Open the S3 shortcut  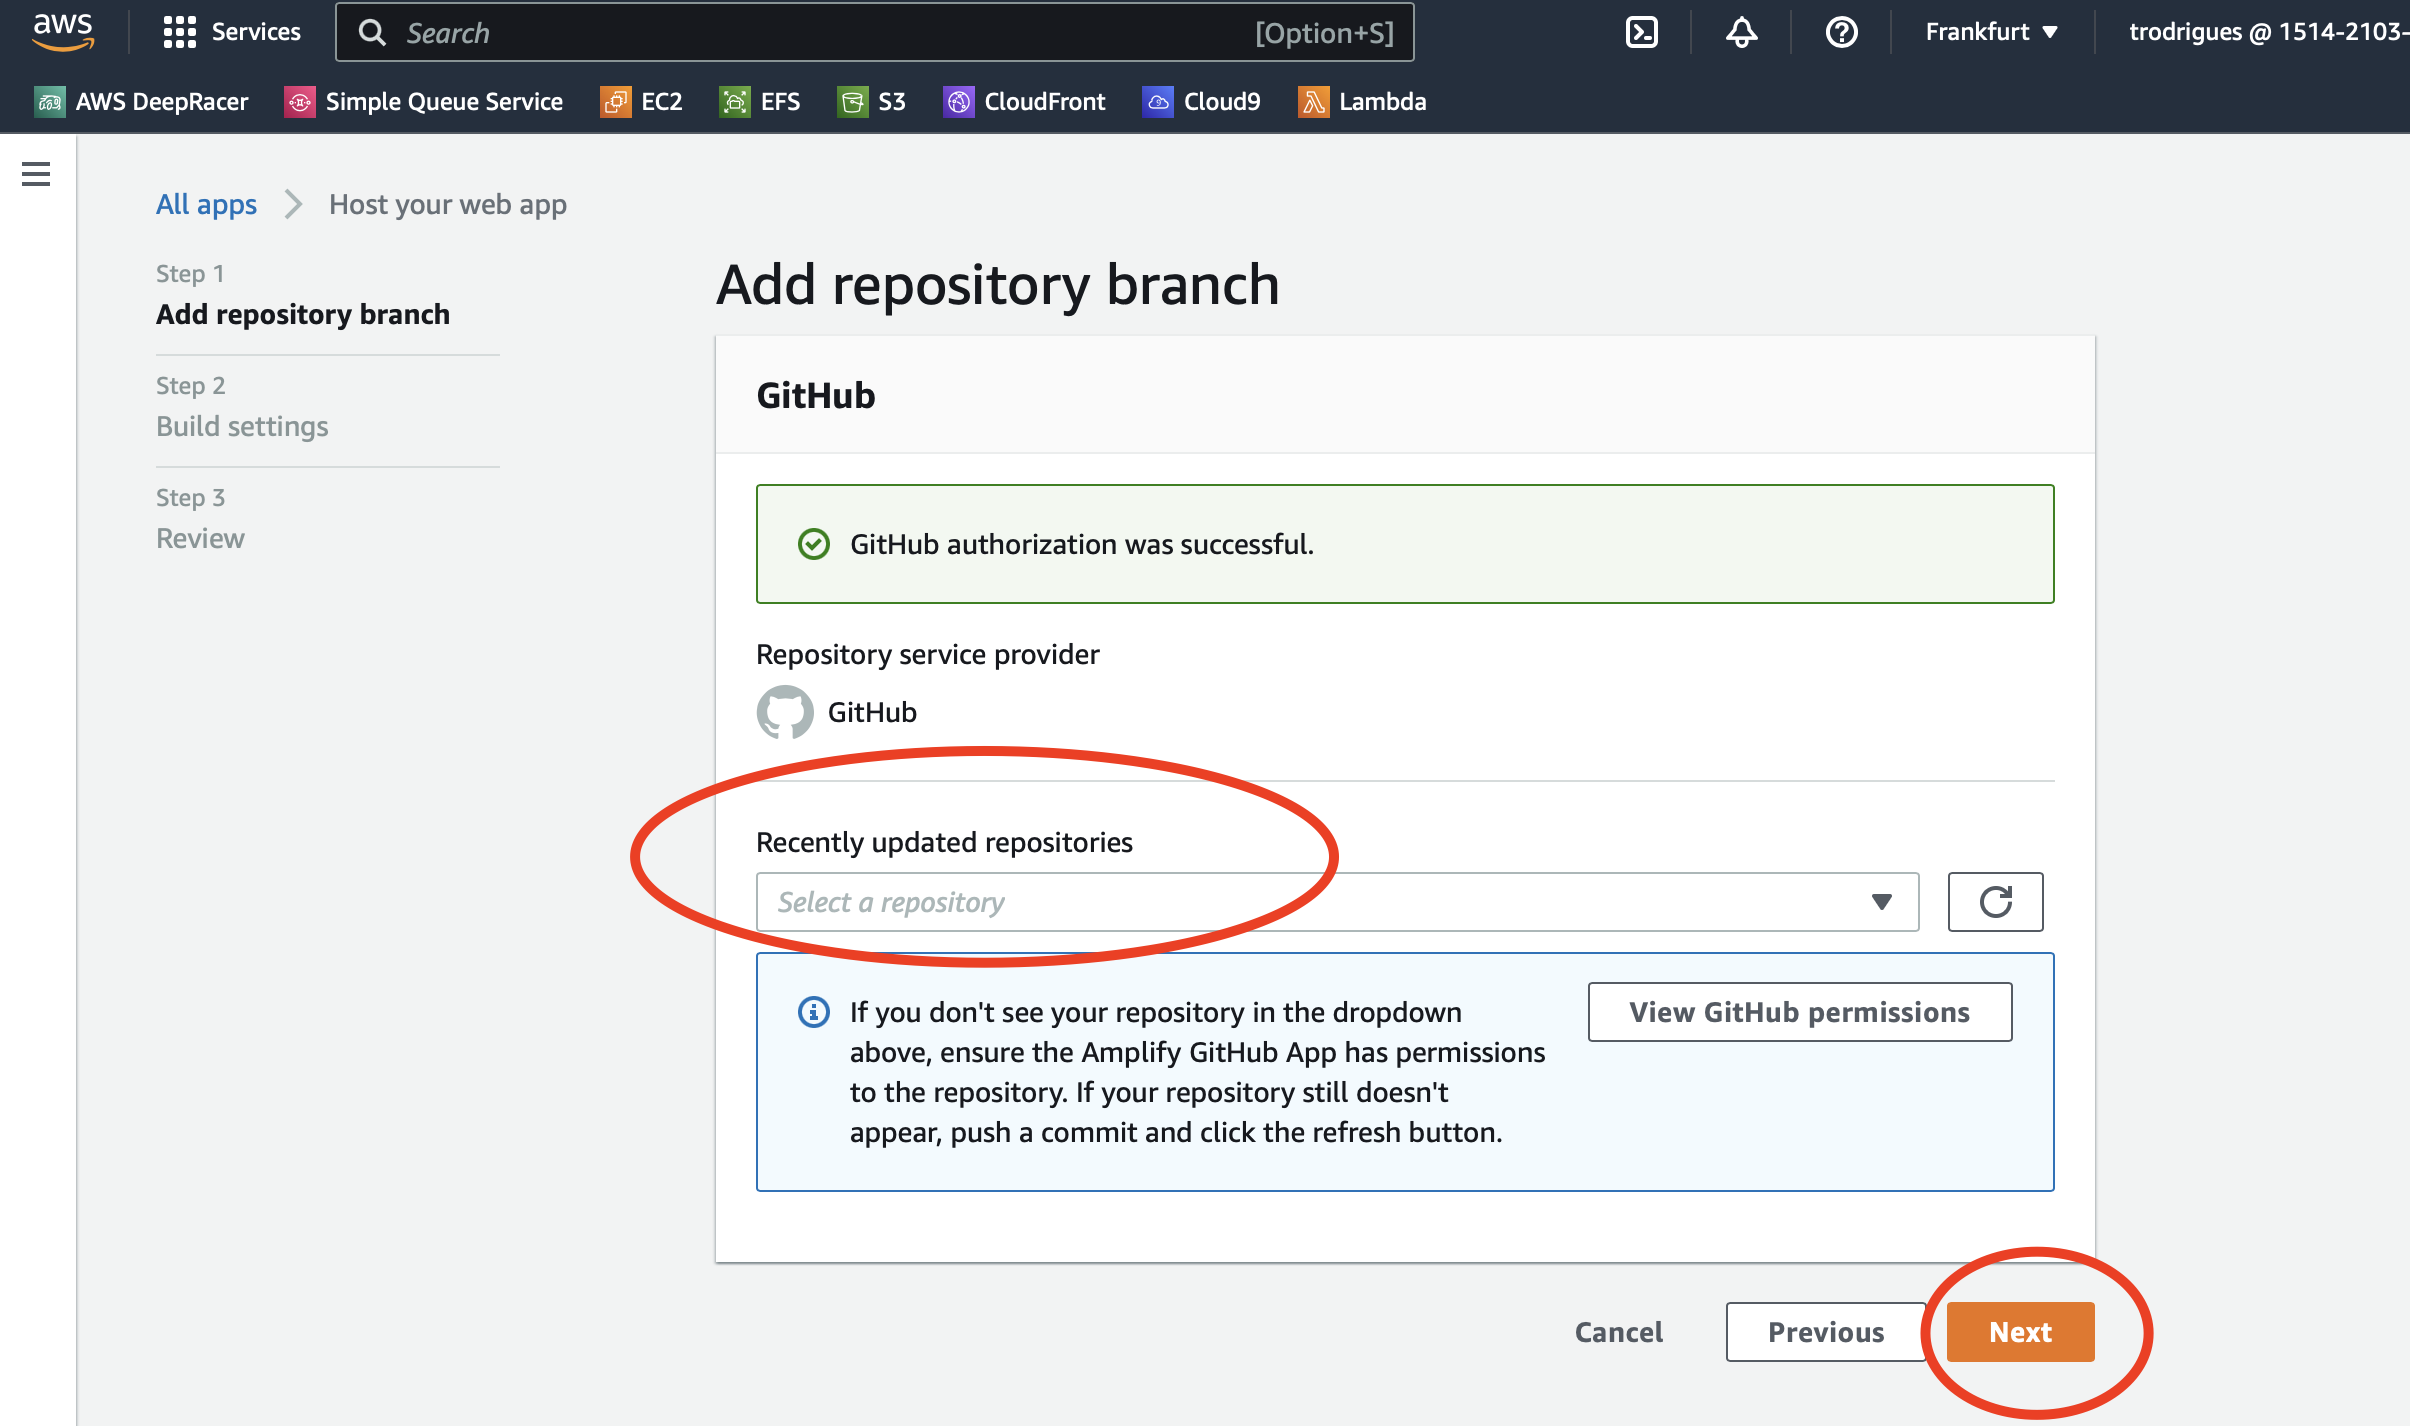pyautogui.click(x=871, y=101)
